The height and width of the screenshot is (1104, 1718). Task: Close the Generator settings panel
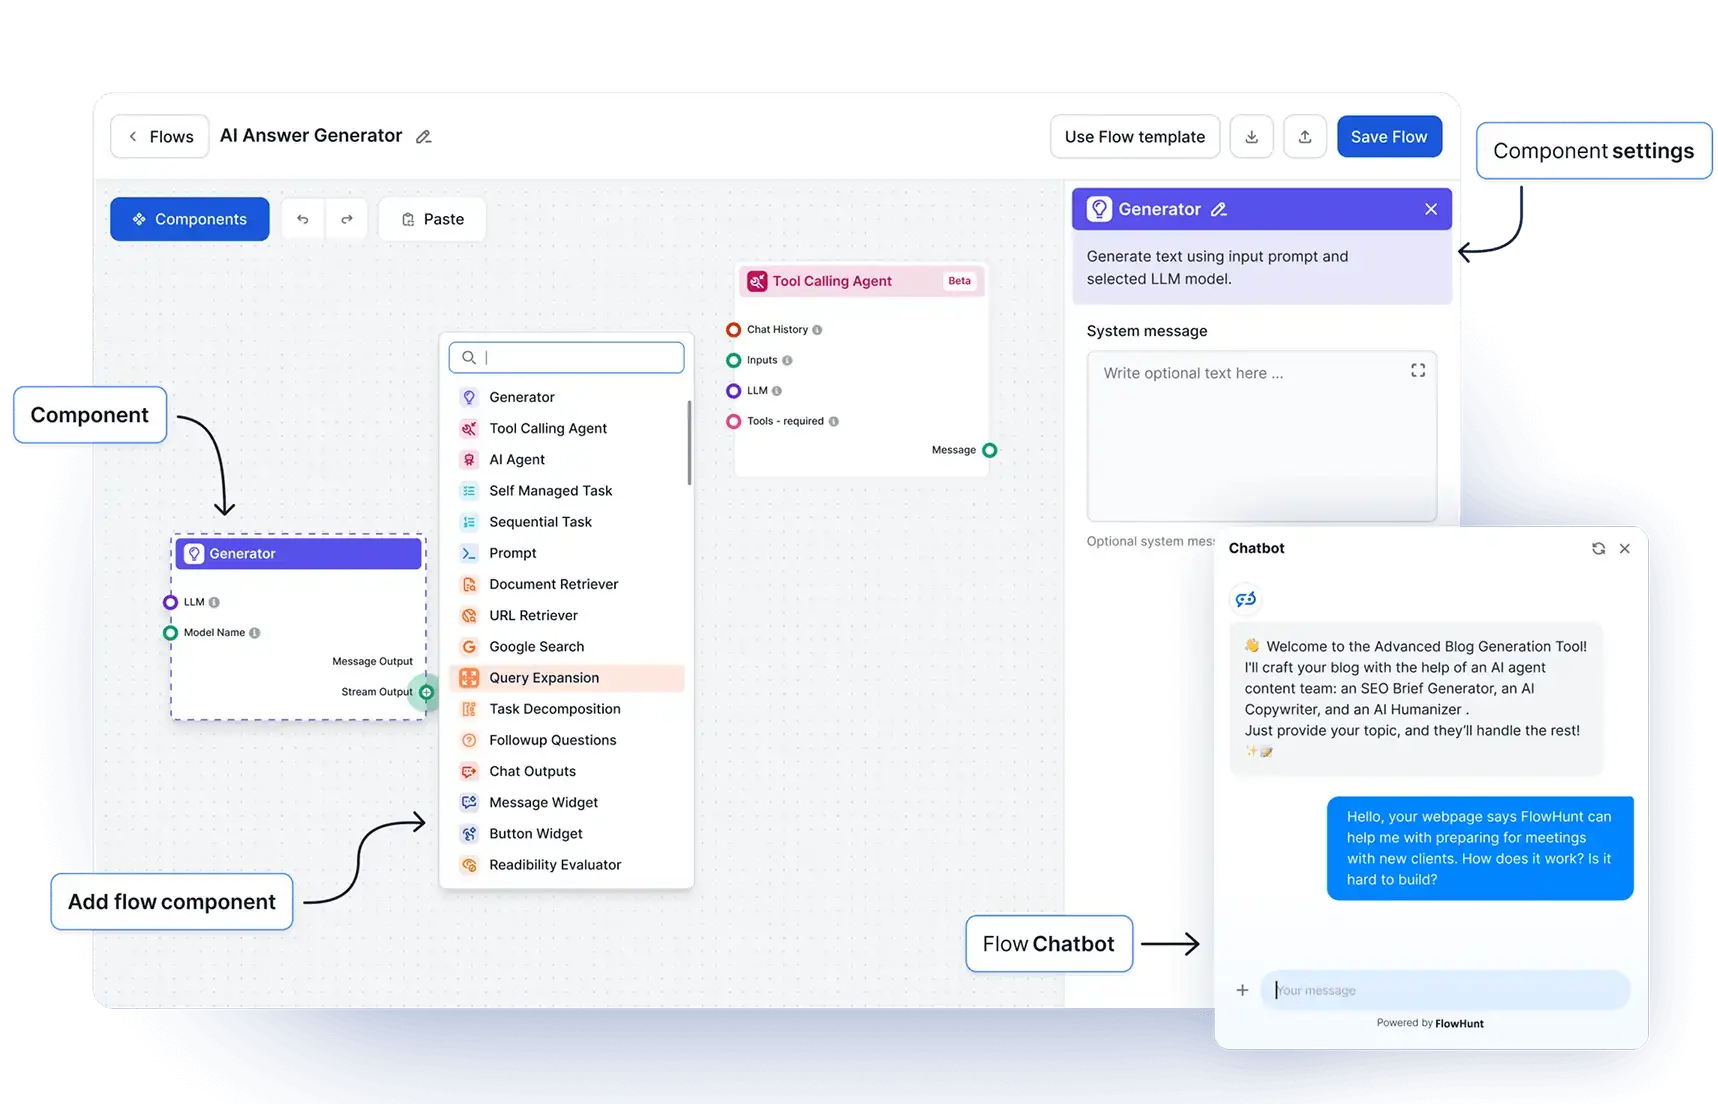(1430, 209)
